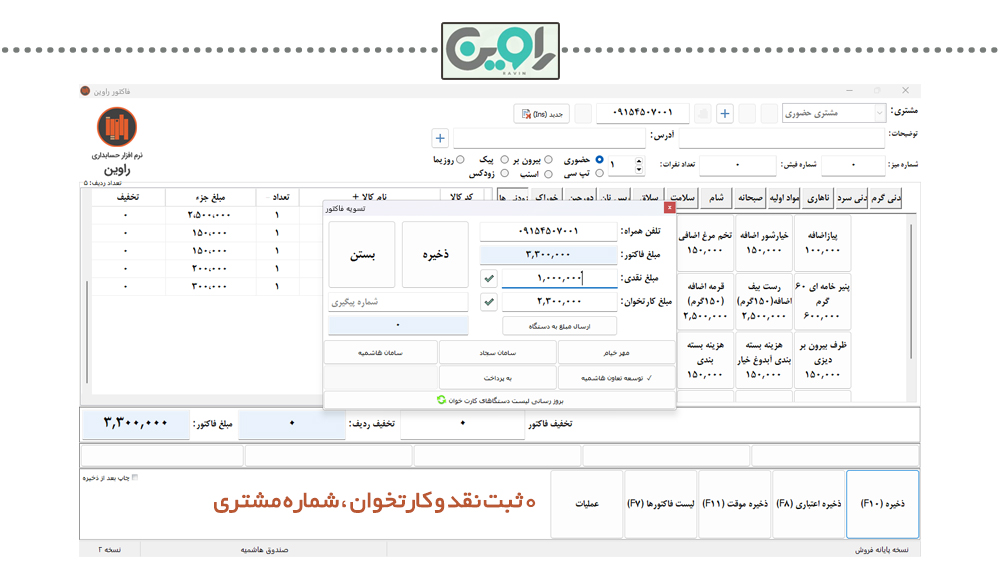Click the green checkmark beside the card reader amount

[x=489, y=301]
